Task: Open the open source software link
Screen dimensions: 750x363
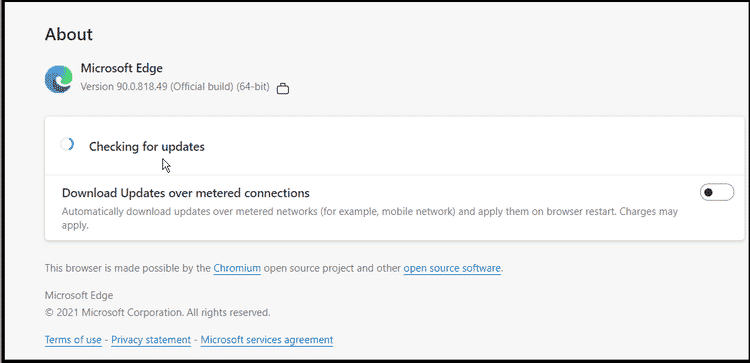Action: [452, 268]
